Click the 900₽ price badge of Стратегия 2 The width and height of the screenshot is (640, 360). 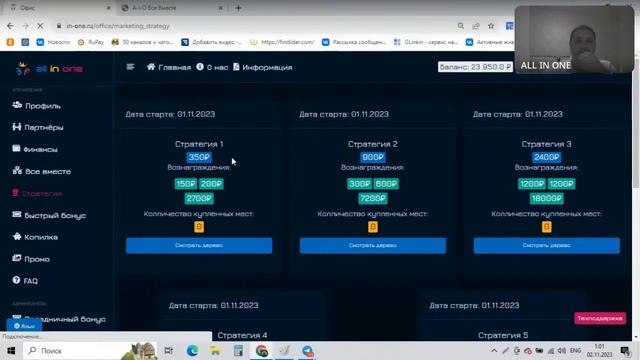point(373,157)
